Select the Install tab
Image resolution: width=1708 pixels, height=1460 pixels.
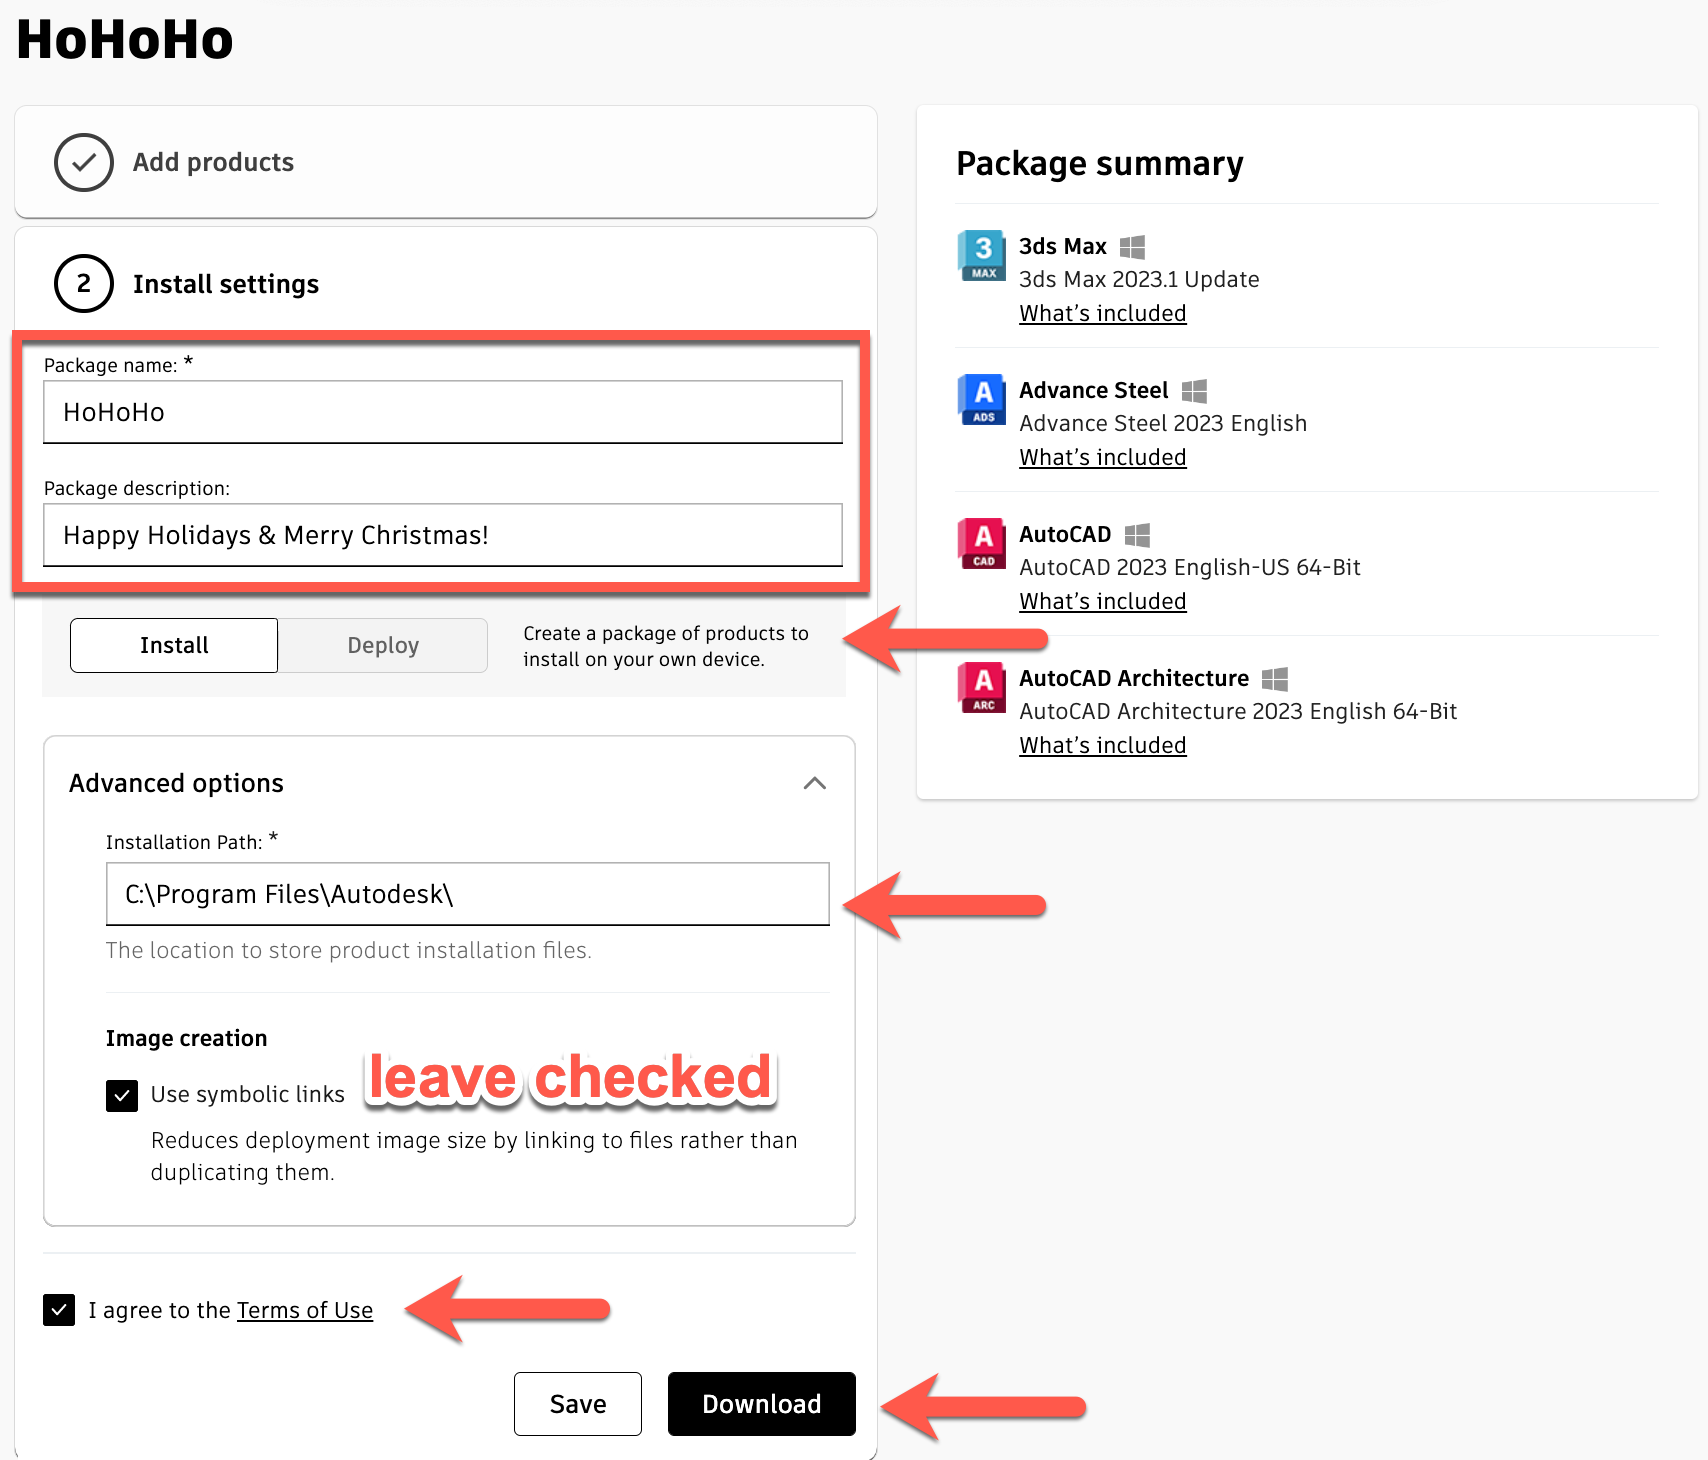(174, 645)
